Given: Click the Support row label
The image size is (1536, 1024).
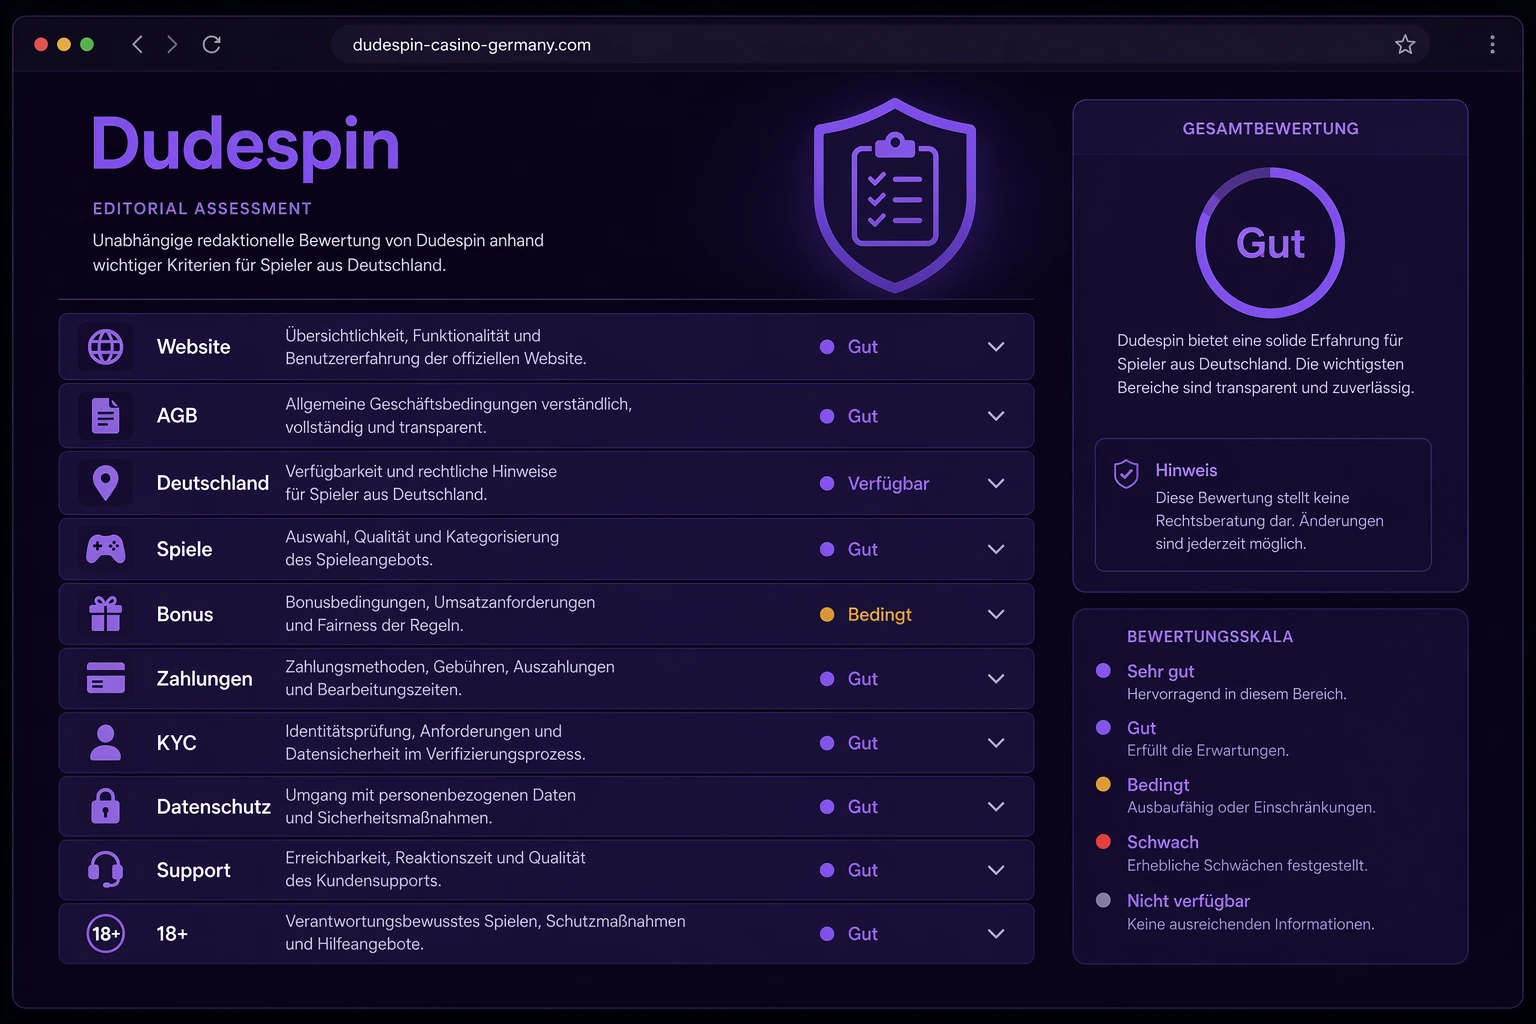Looking at the screenshot, I should (x=194, y=870).
